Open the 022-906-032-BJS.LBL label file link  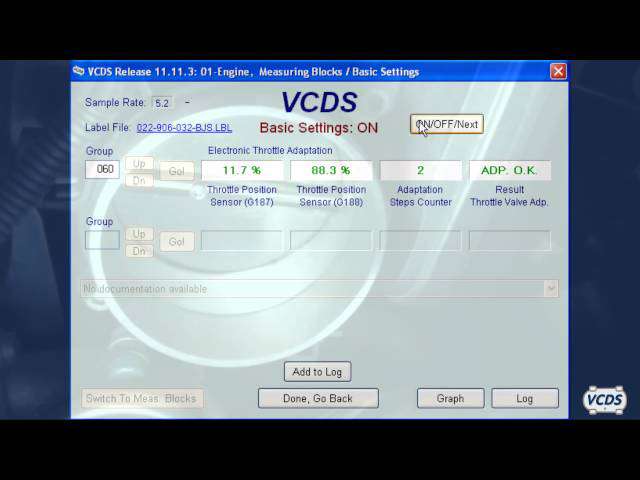(184, 128)
